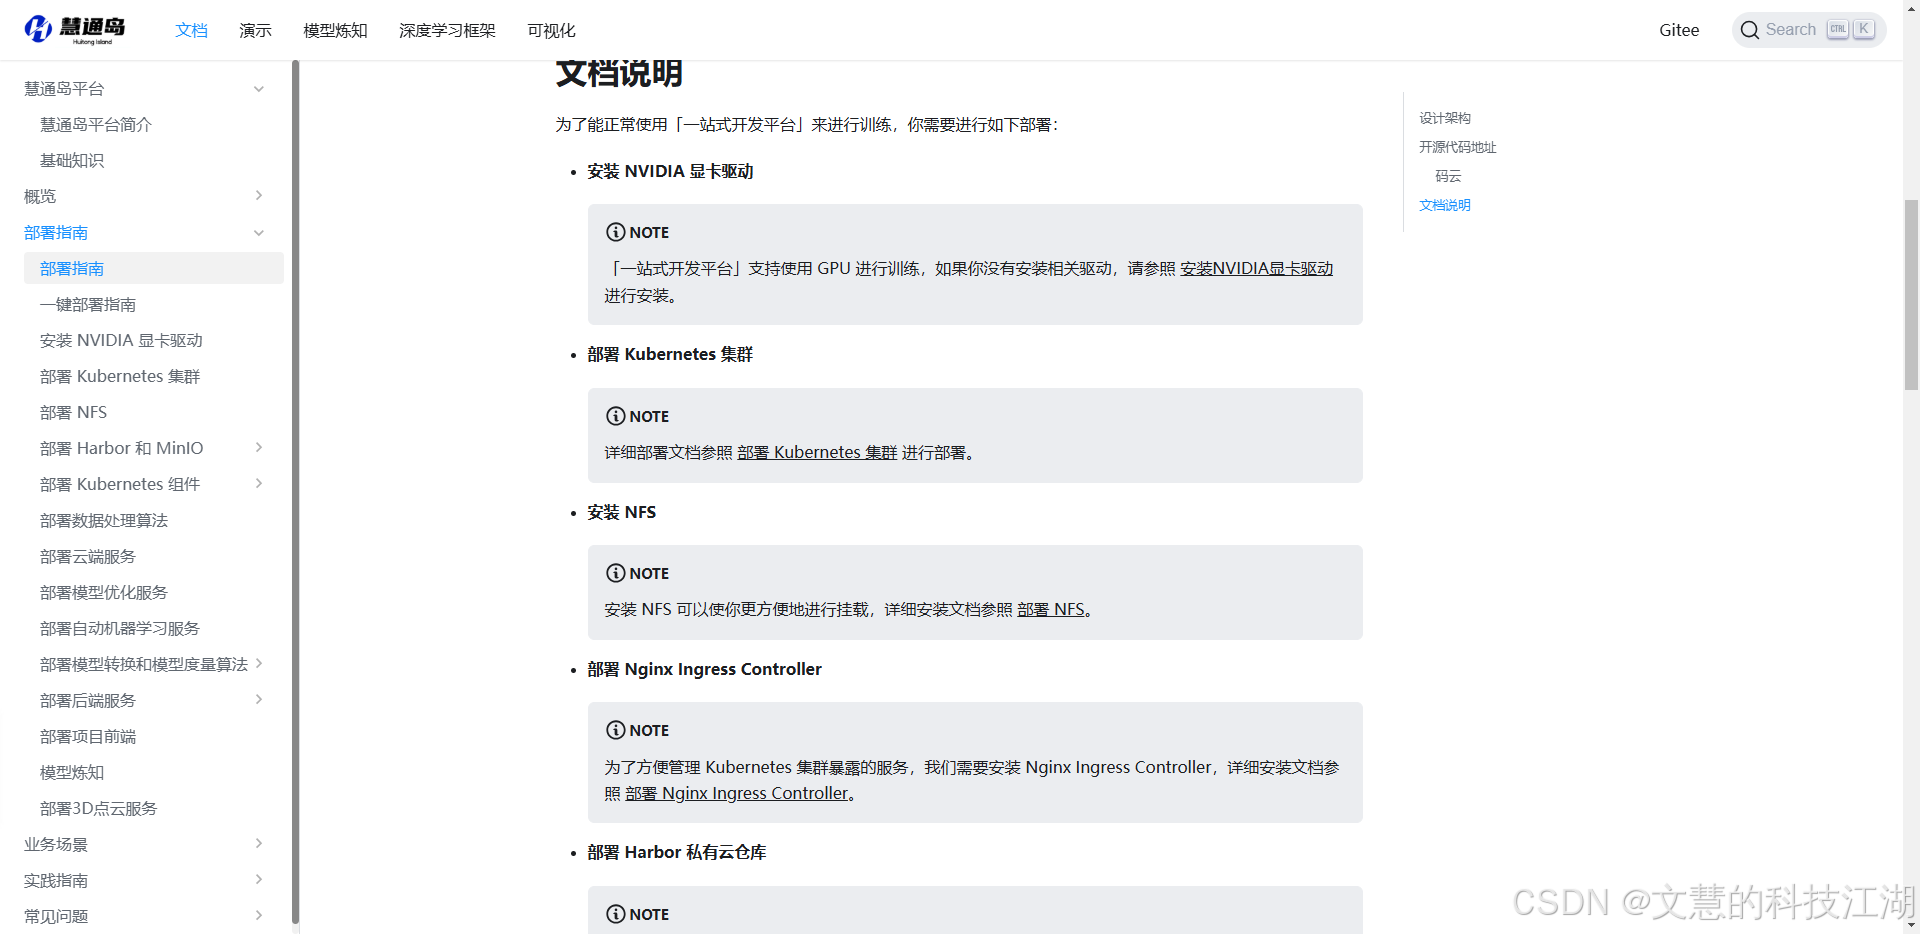Open the 文档 top navigation tab
The width and height of the screenshot is (1920, 934).
pos(191,30)
